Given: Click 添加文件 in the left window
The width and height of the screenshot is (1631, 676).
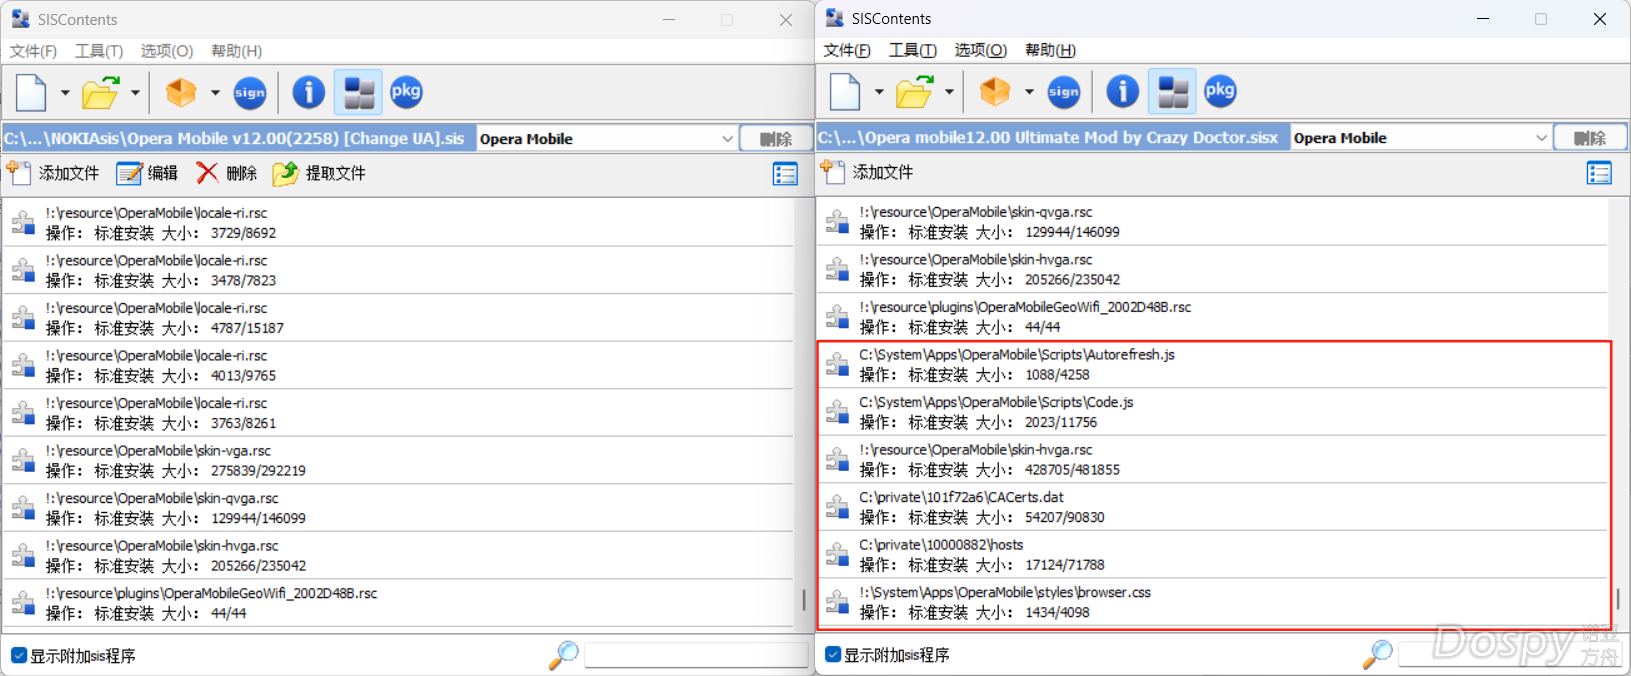Looking at the screenshot, I should pos(53,173).
